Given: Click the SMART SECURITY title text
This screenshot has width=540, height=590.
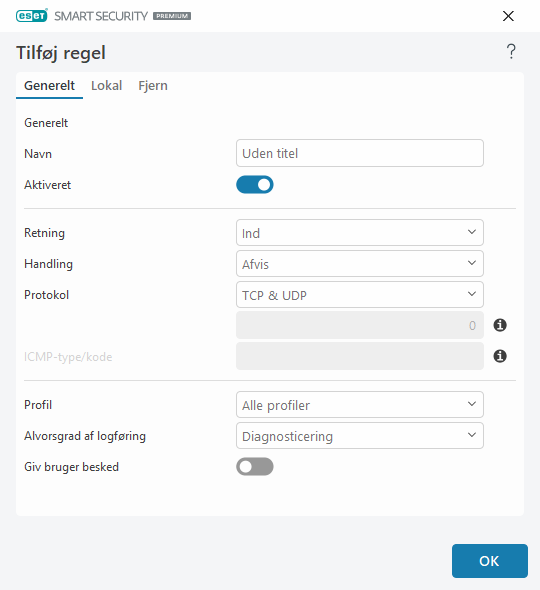Looking at the screenshot, I should pos(101,16).
